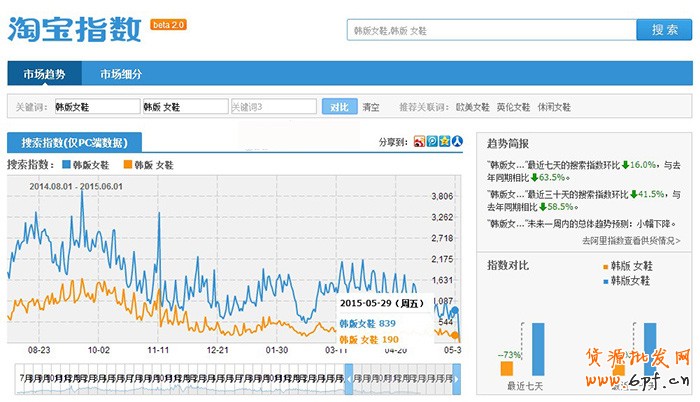The image size is (700, 402).
Task: Open 去阿里指数查看供货情况 link
Action: (630, 241)
